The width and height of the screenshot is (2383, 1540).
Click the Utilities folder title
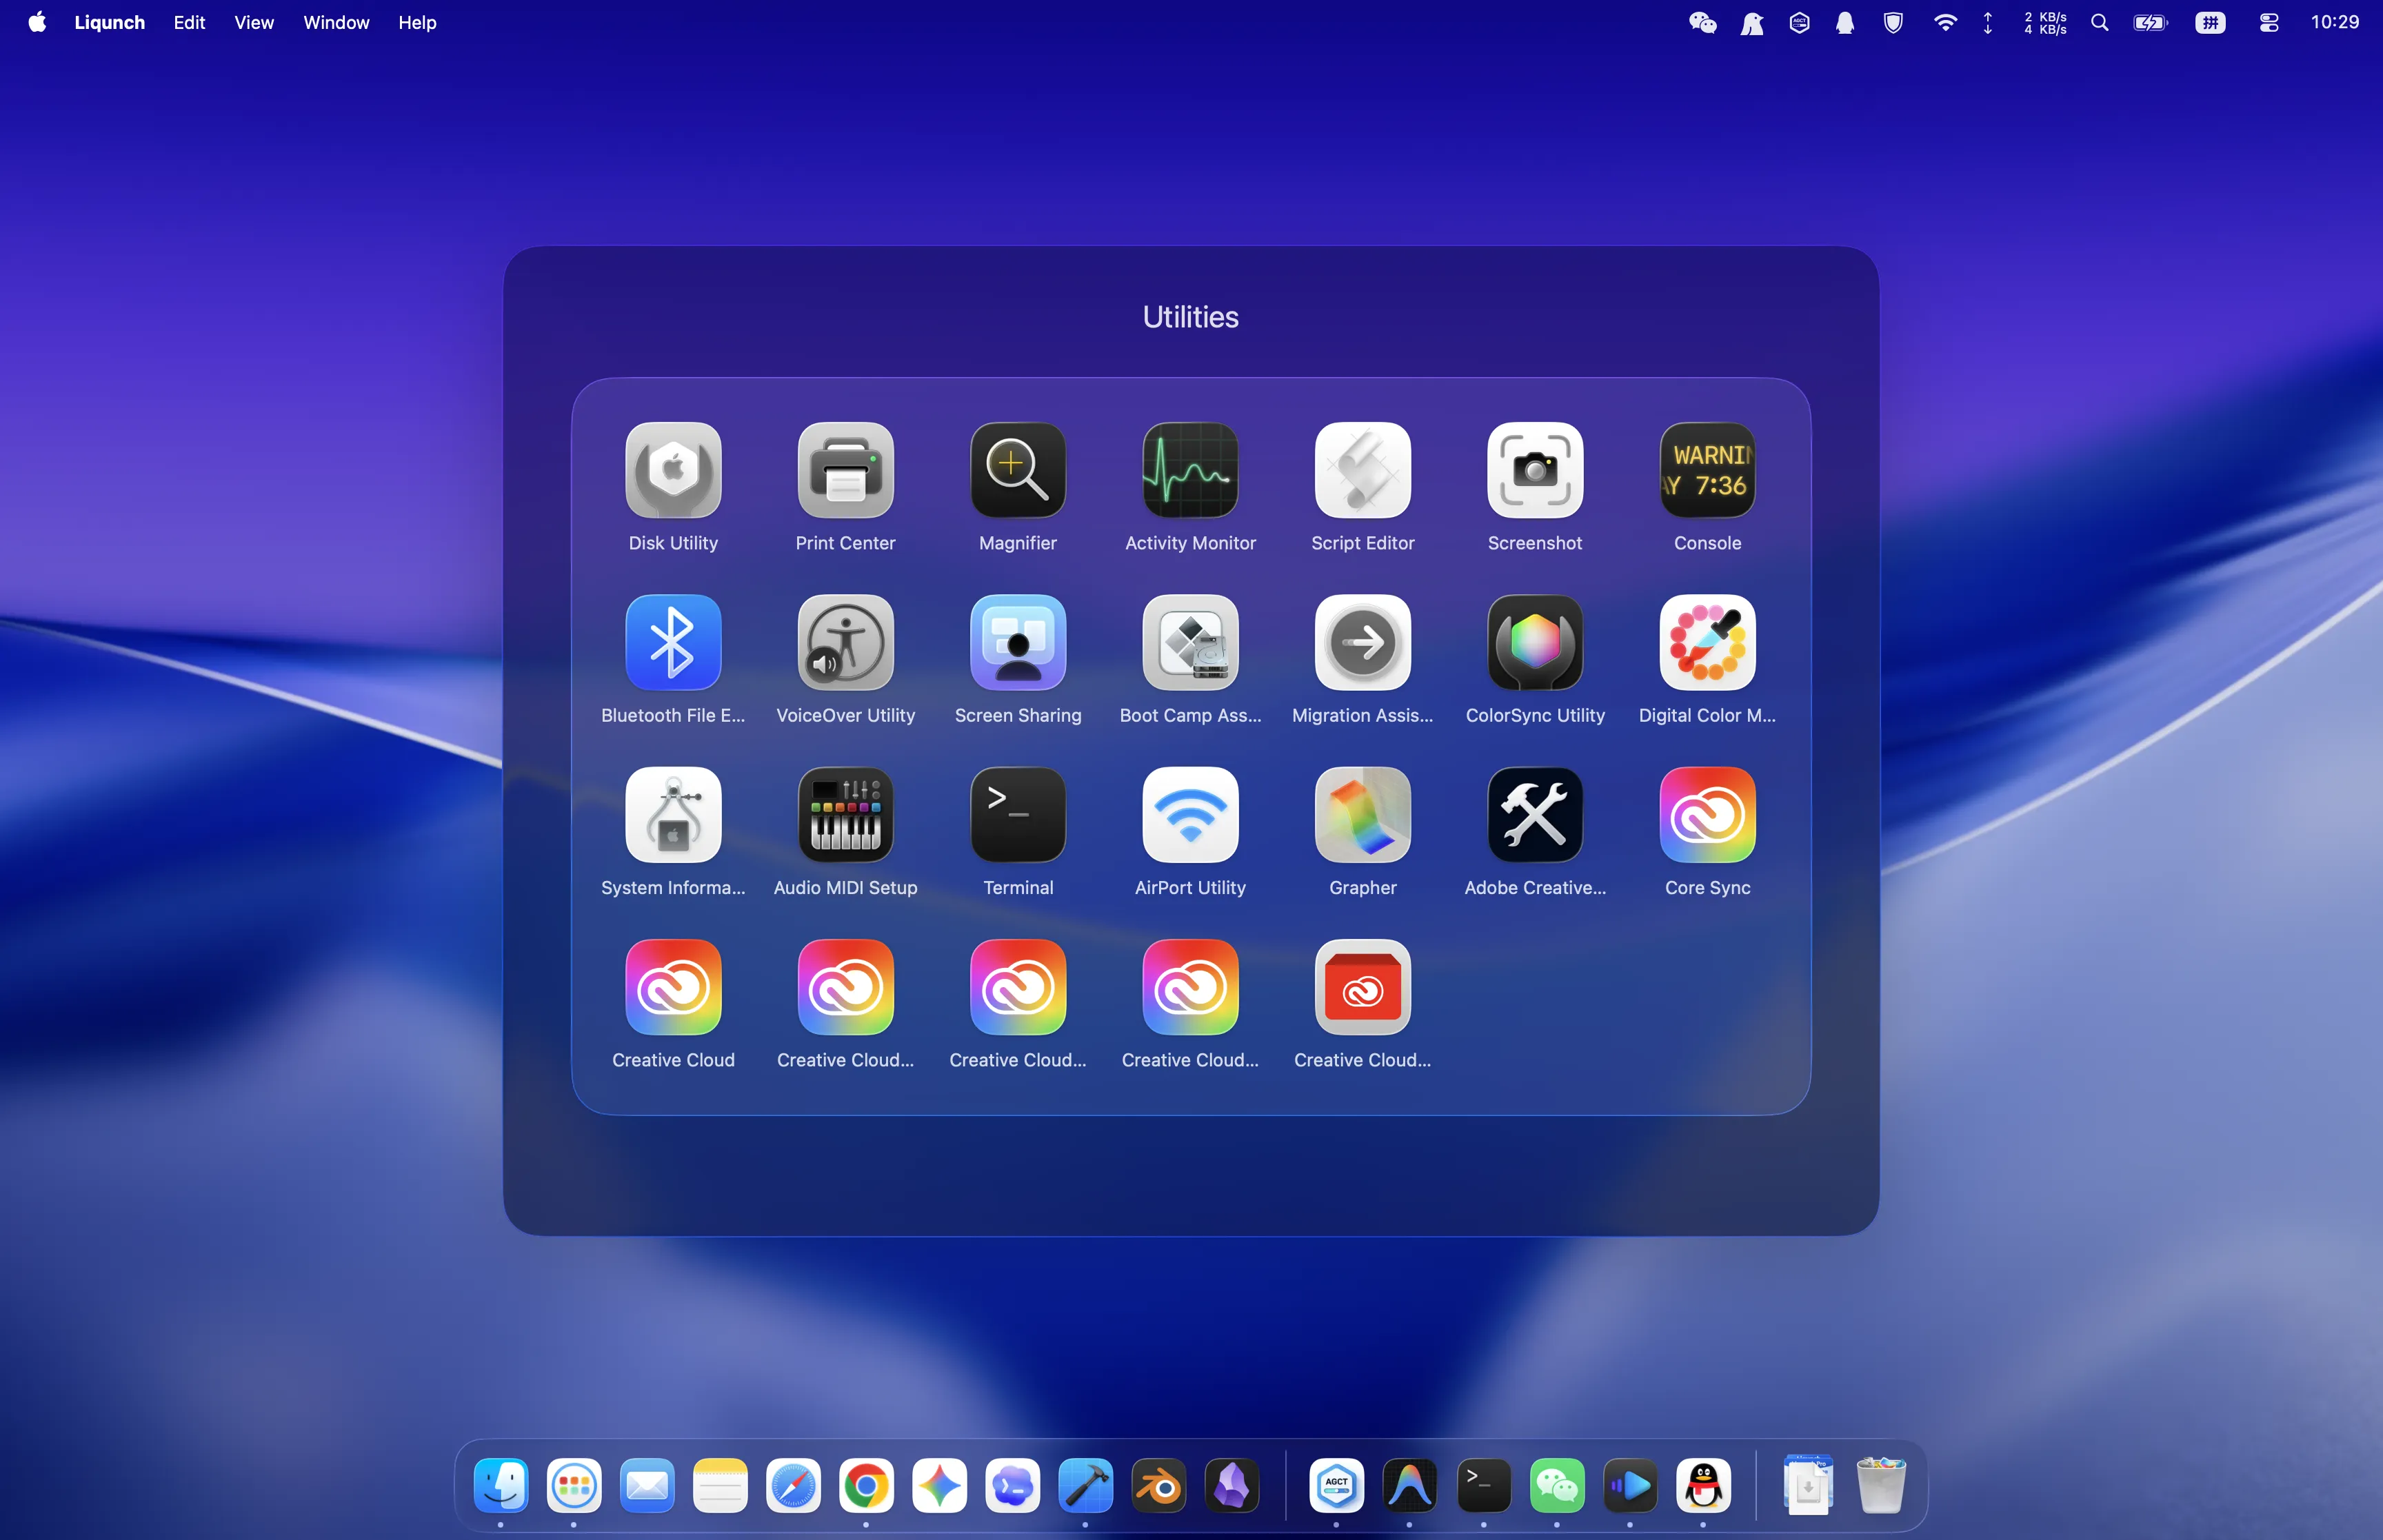(1190, 317)
